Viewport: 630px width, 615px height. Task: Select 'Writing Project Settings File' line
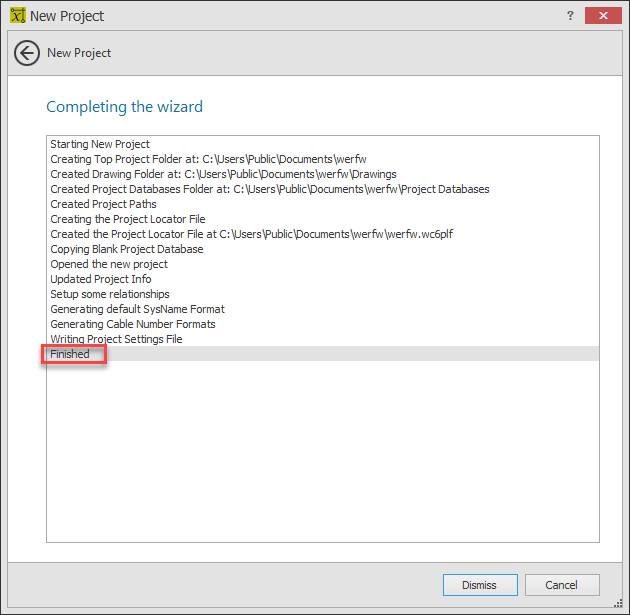click(323, 339)
